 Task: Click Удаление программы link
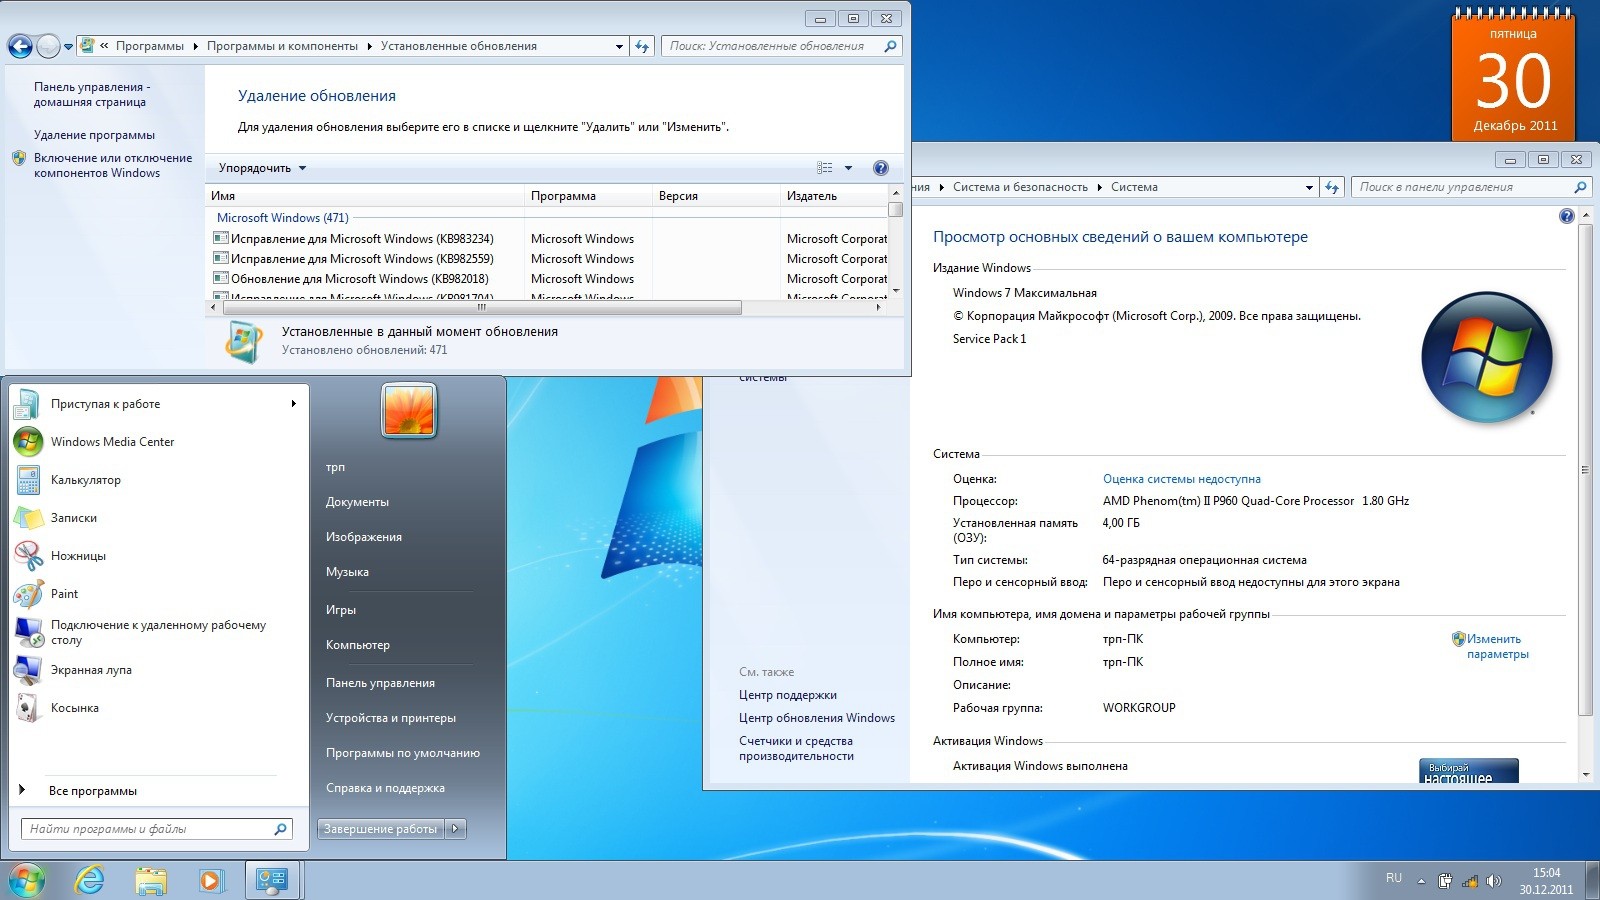point(94,135)
